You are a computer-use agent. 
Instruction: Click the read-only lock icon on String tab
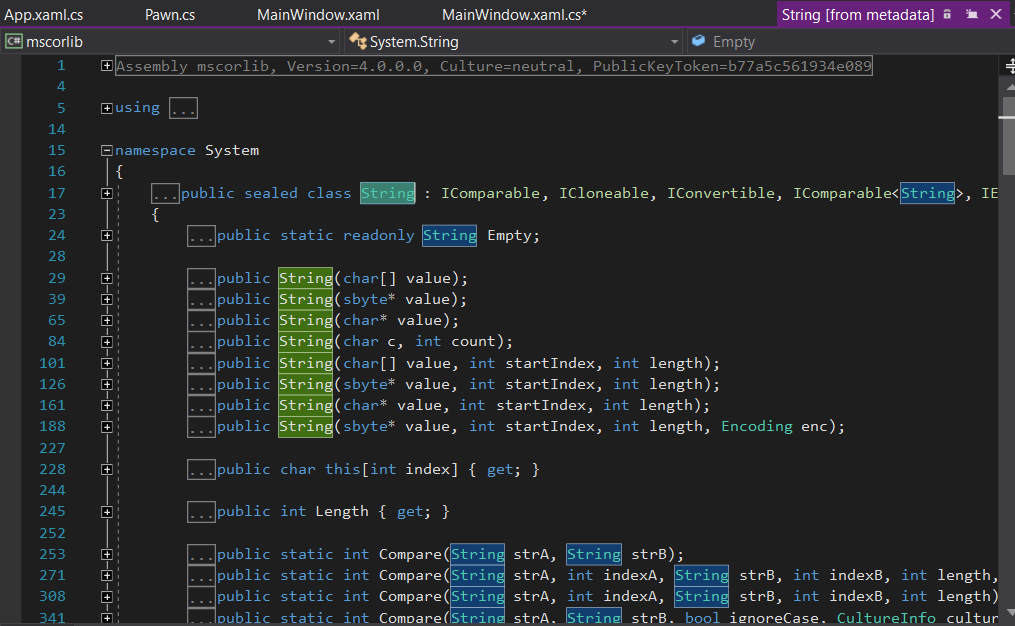[x=947, y=14]
